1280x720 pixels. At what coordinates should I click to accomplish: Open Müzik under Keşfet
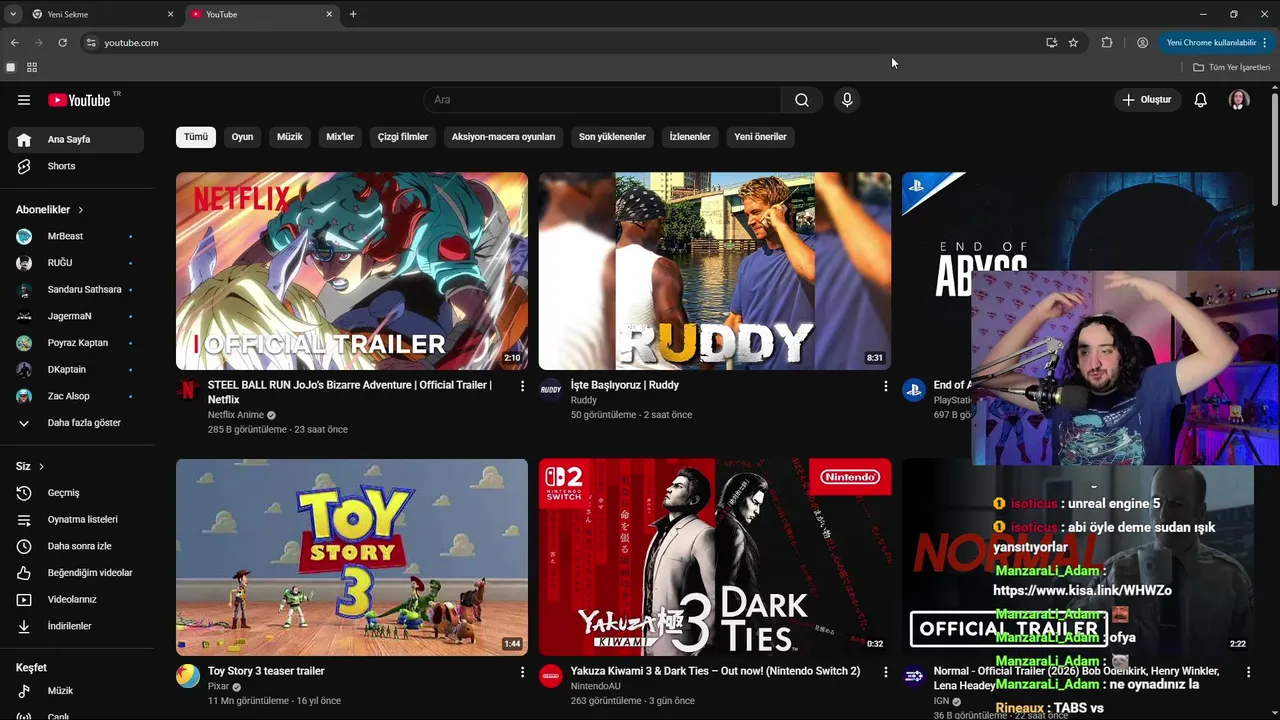(76, 691)
